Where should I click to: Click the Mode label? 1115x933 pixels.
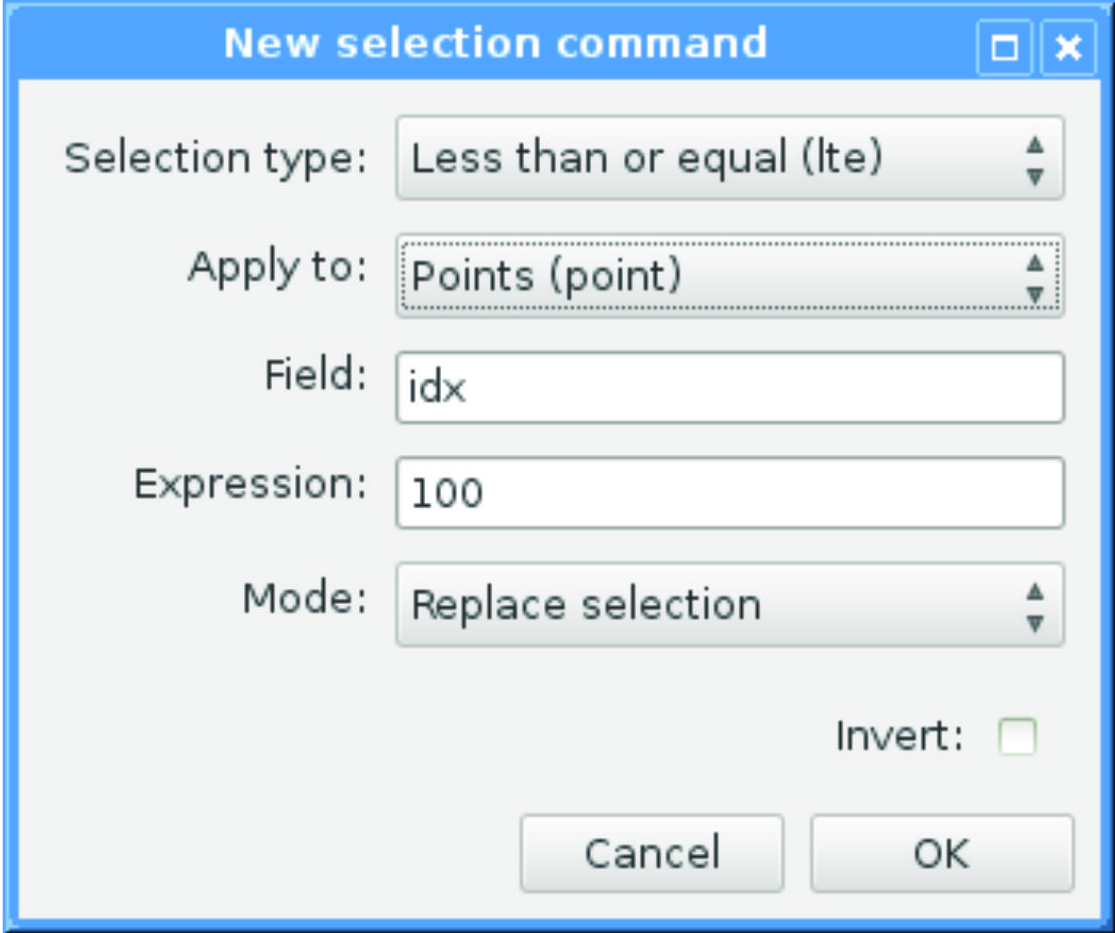(x=304, y=597)
